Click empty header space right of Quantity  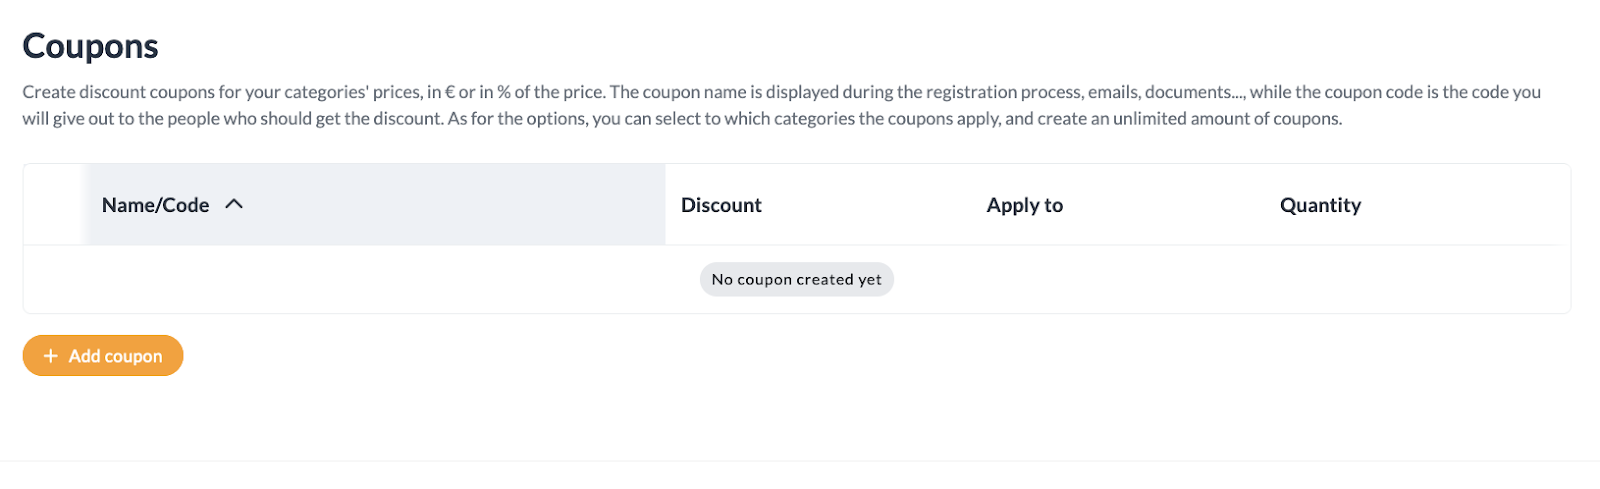tap(1470, 205)
